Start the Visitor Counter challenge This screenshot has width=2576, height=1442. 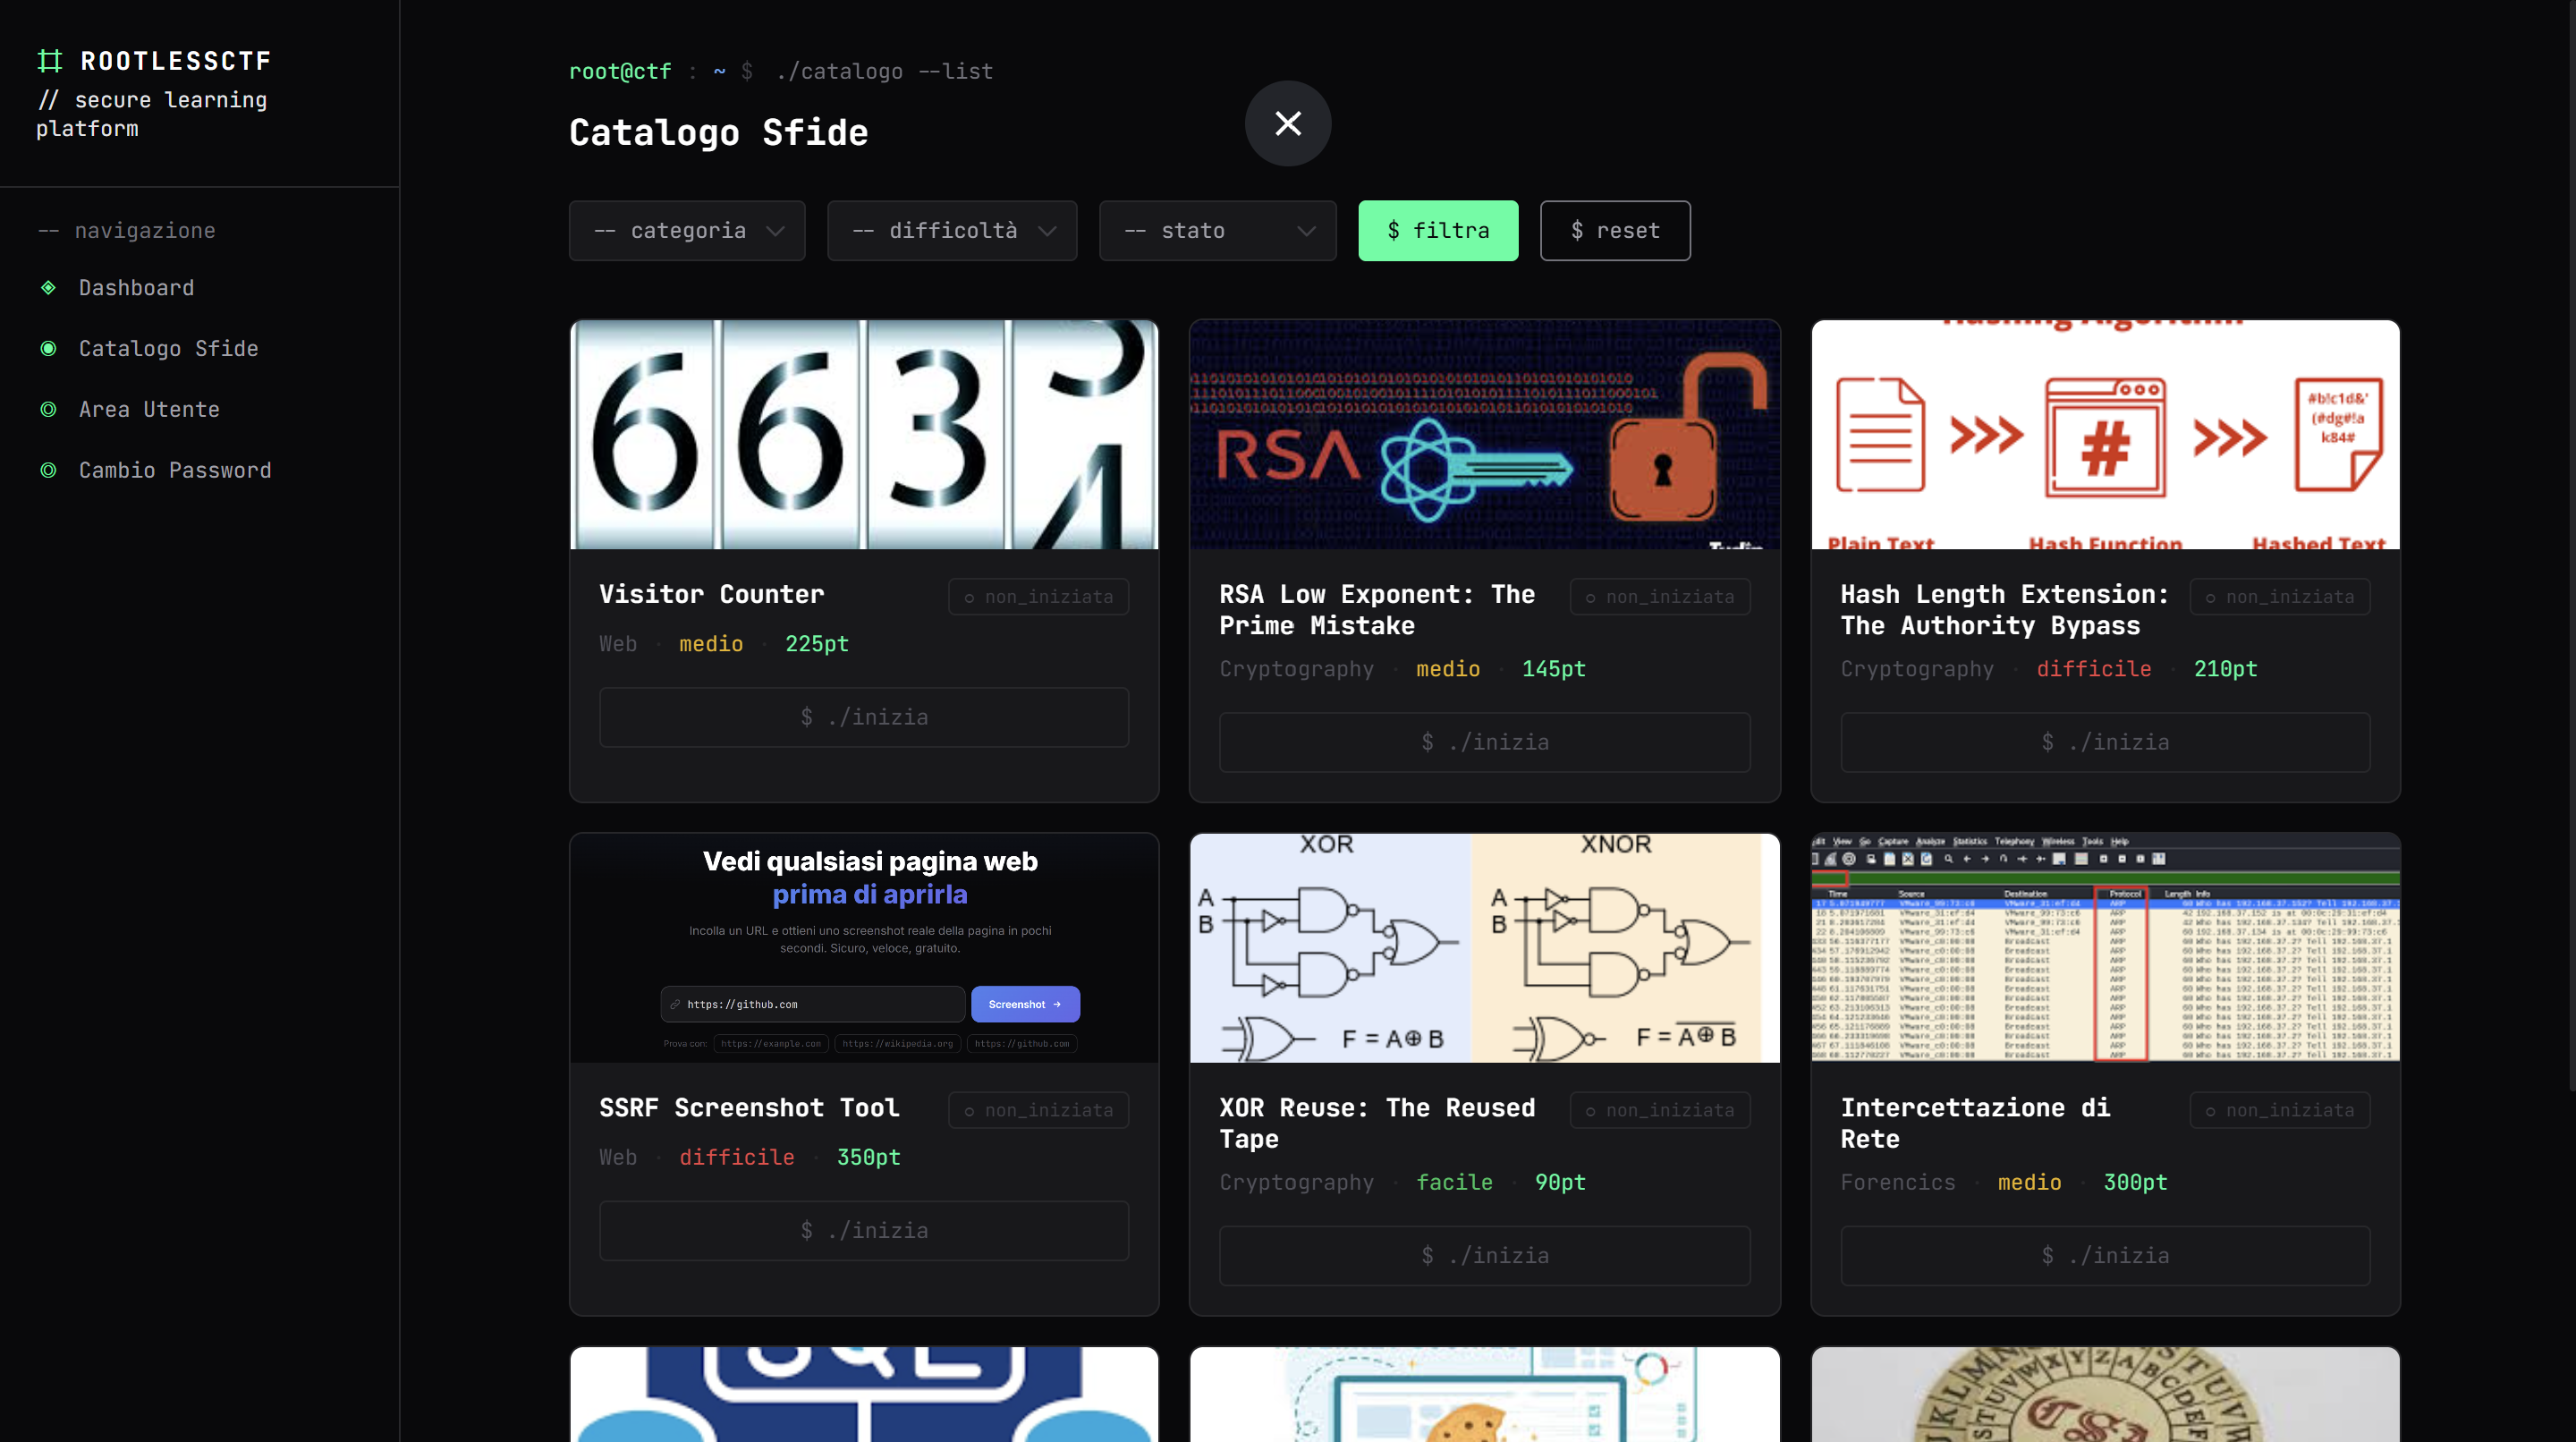pyautogui.click(x=864, y=717)
